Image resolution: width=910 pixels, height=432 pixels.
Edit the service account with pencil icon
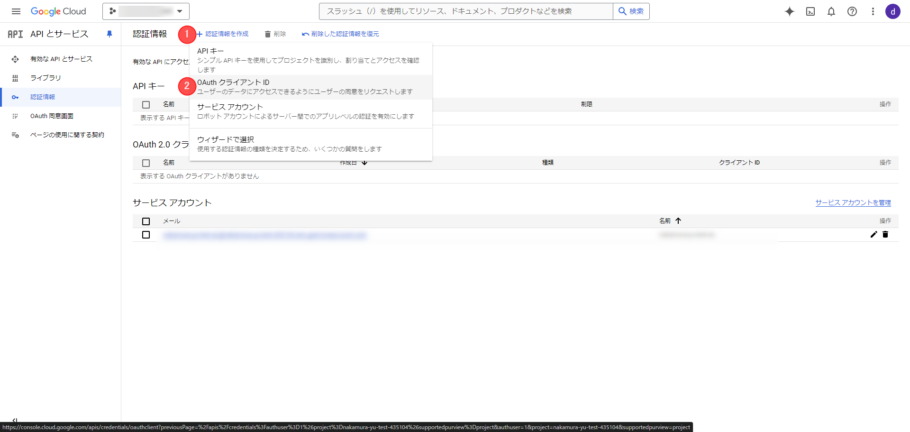pyautogui.click(x=873, y=234)
